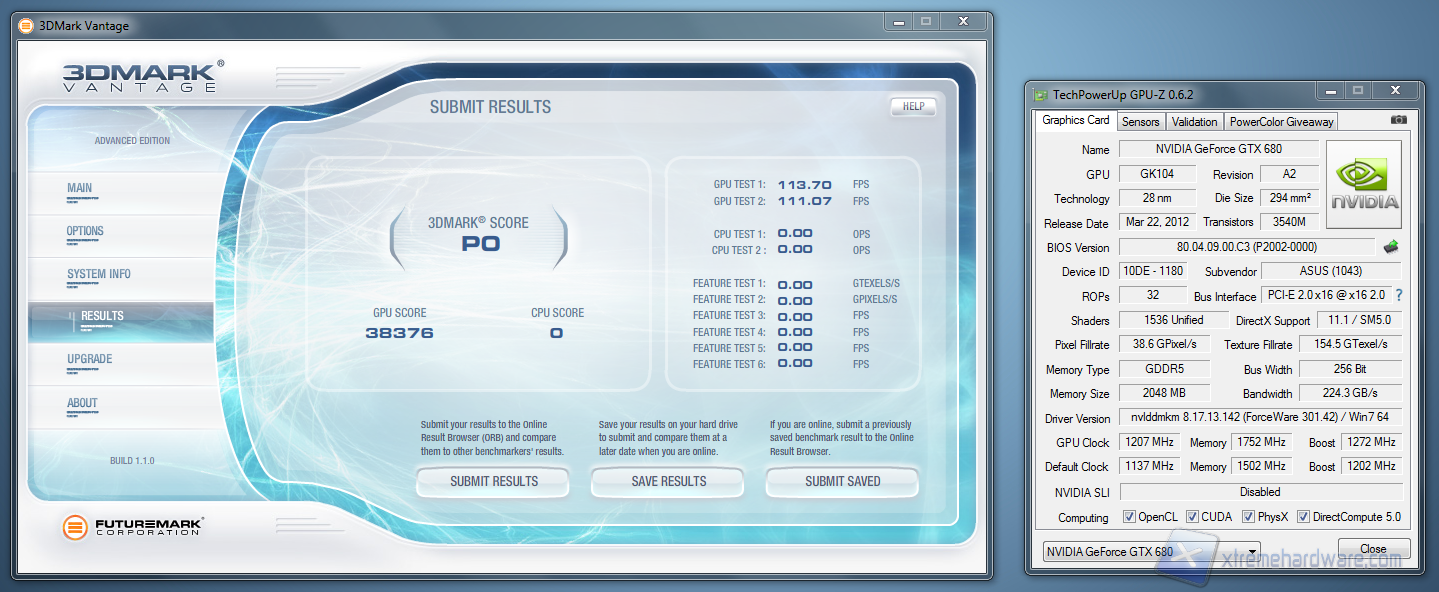This screenshot has width=1439, height=592.
Task: Click the Futuremark Corporation logo
Action: (x=133, y=527)
